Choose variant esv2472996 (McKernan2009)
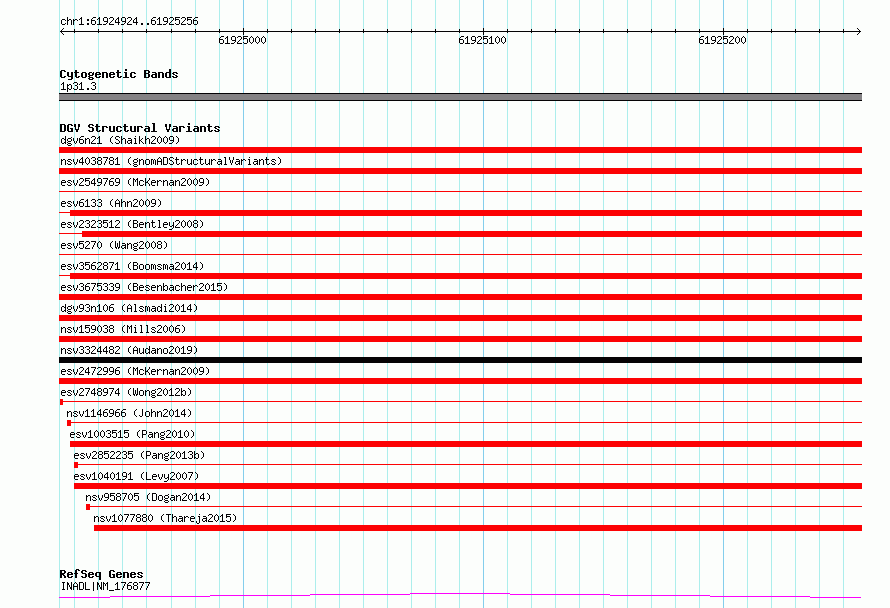 [x=135, y=371]
